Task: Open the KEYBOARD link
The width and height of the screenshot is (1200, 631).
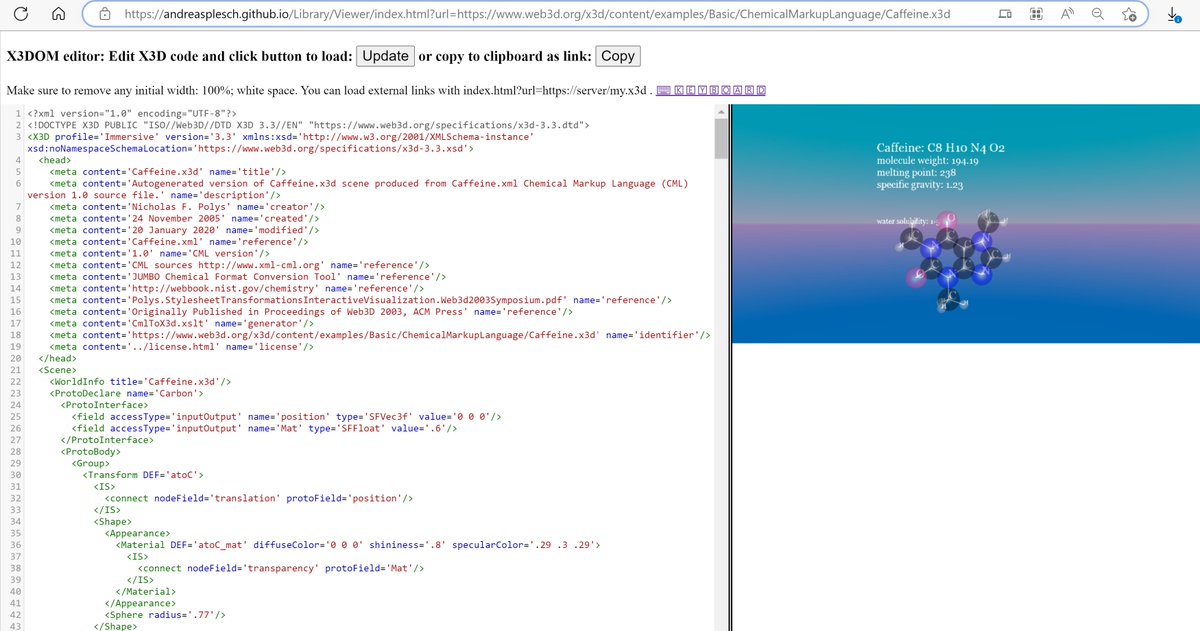Action: point(720,91)
